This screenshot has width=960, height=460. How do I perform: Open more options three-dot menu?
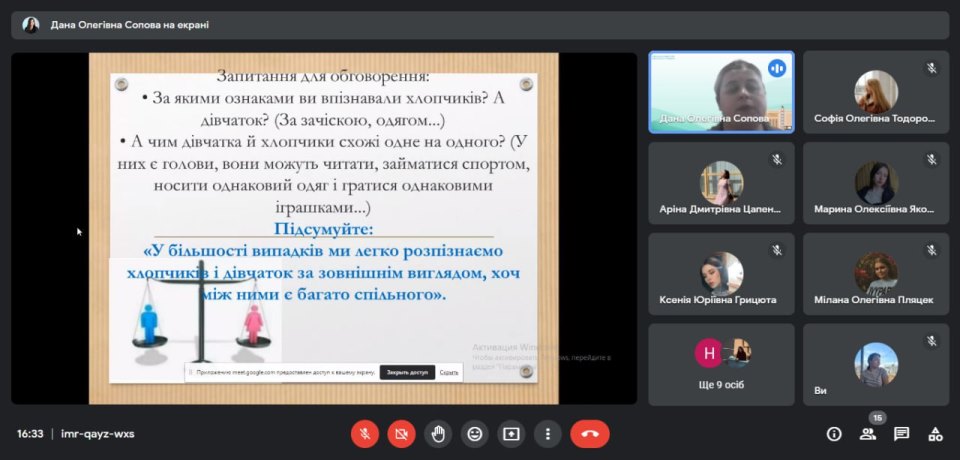point(548,434)
